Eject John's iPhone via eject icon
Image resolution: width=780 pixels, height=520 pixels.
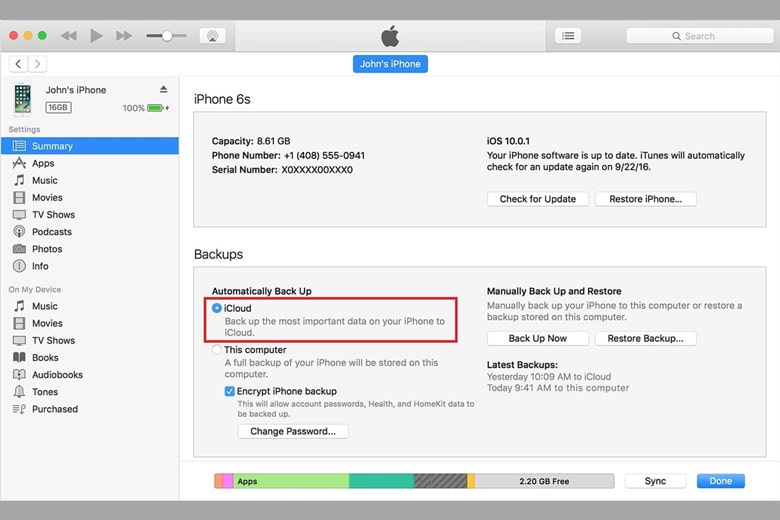pos(164,90)
